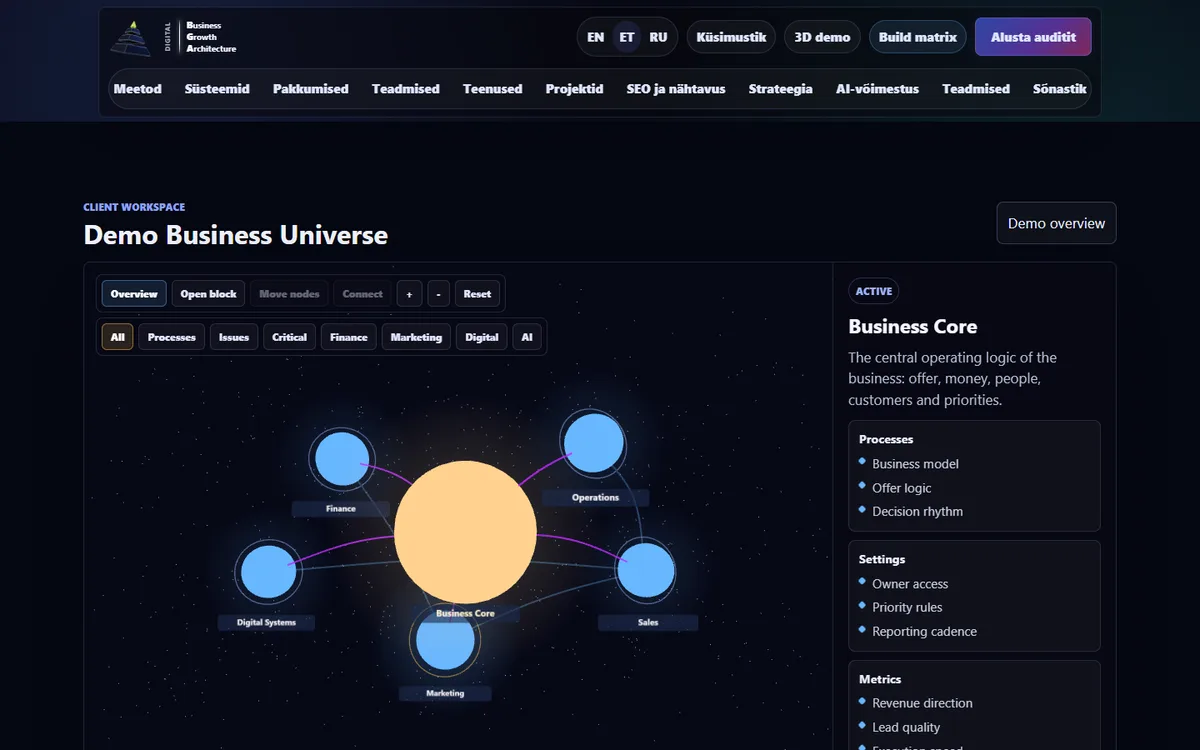Click the Demo overview button

tap(1056, 223)
